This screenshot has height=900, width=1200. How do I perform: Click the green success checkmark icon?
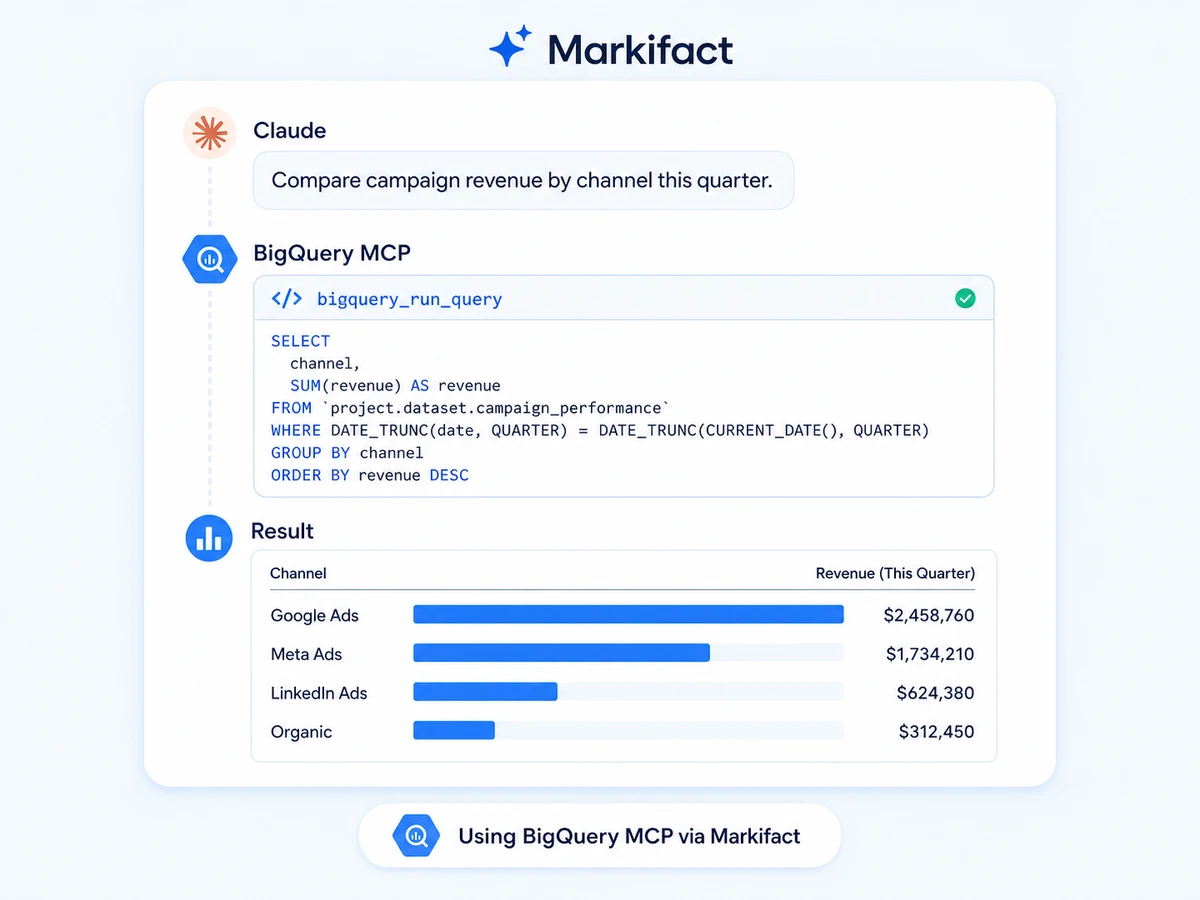click(x=965, y=298)
